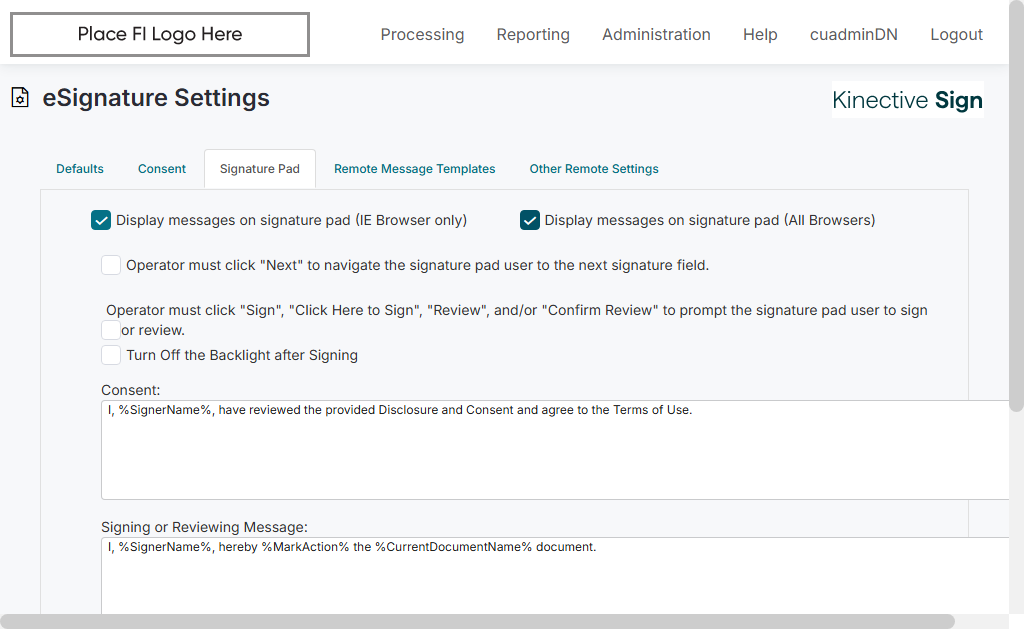
Task: Open the Processing menu
Action: pos(422,35)
